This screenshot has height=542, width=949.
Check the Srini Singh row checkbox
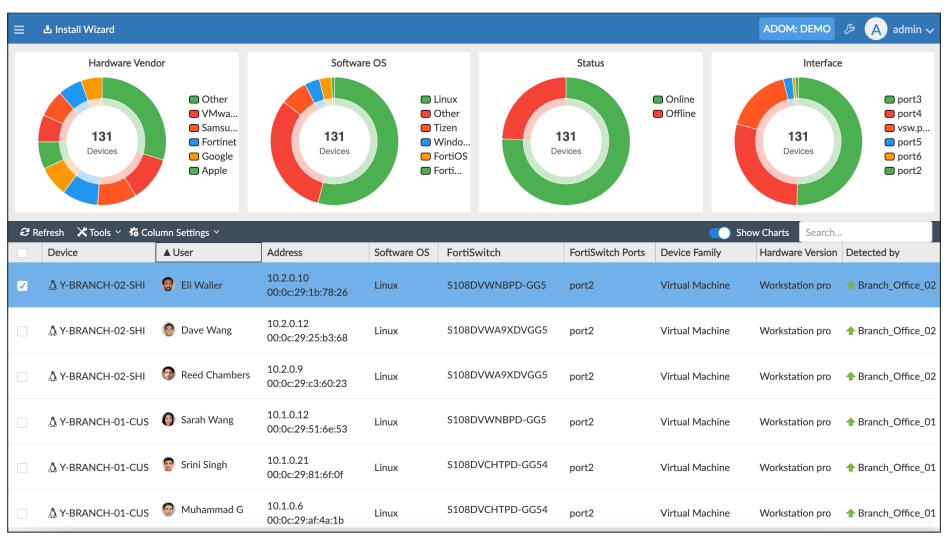point(22,468)
